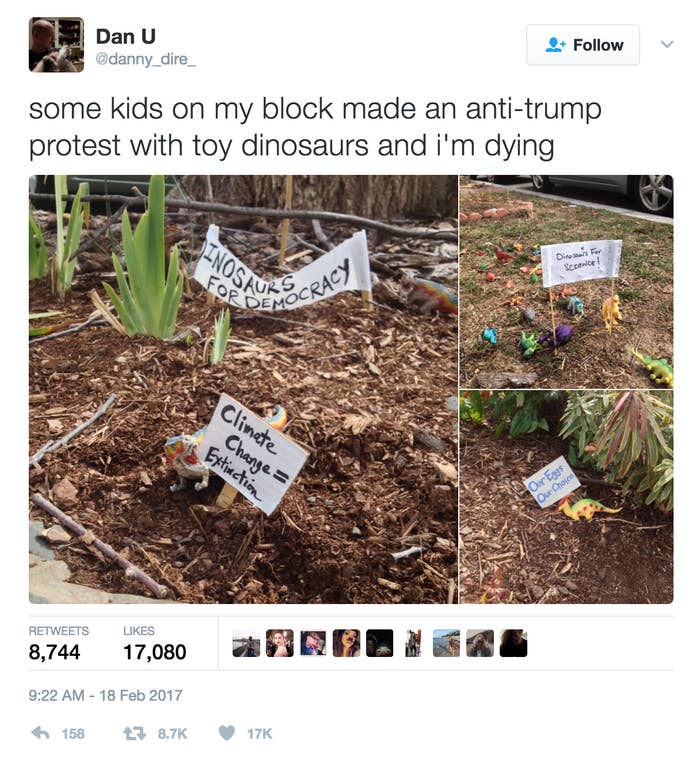Open the Dan U display name link

(126, 37)
